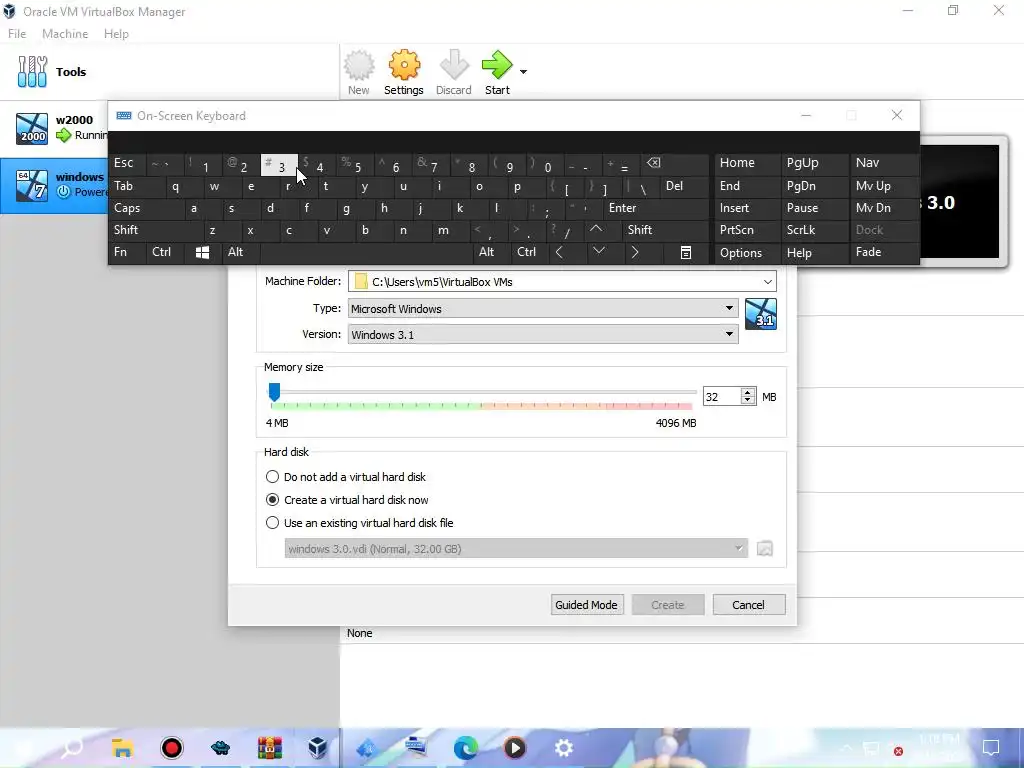The width and height of the screenshot is (1024, 768).
Task: Toggle the Fn key on keyboard
Action: [127, 252]
